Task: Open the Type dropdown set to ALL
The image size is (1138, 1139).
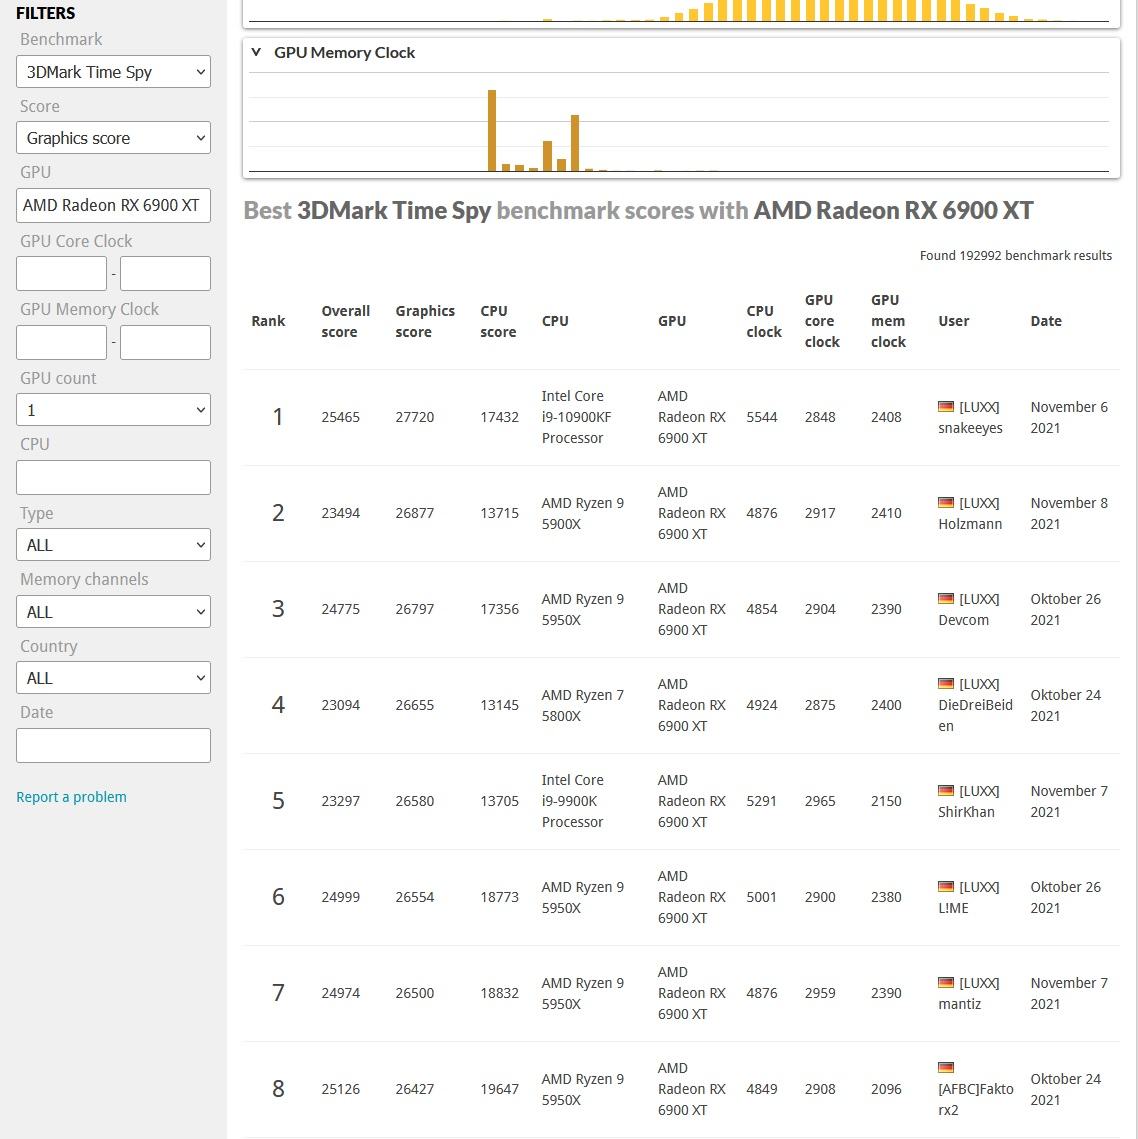Action: click(113, 545)
